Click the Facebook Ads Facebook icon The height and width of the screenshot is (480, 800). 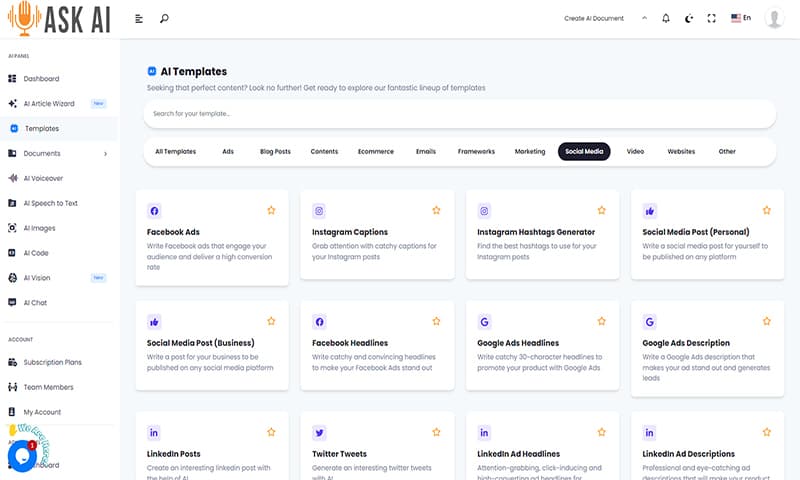point(154,211)
